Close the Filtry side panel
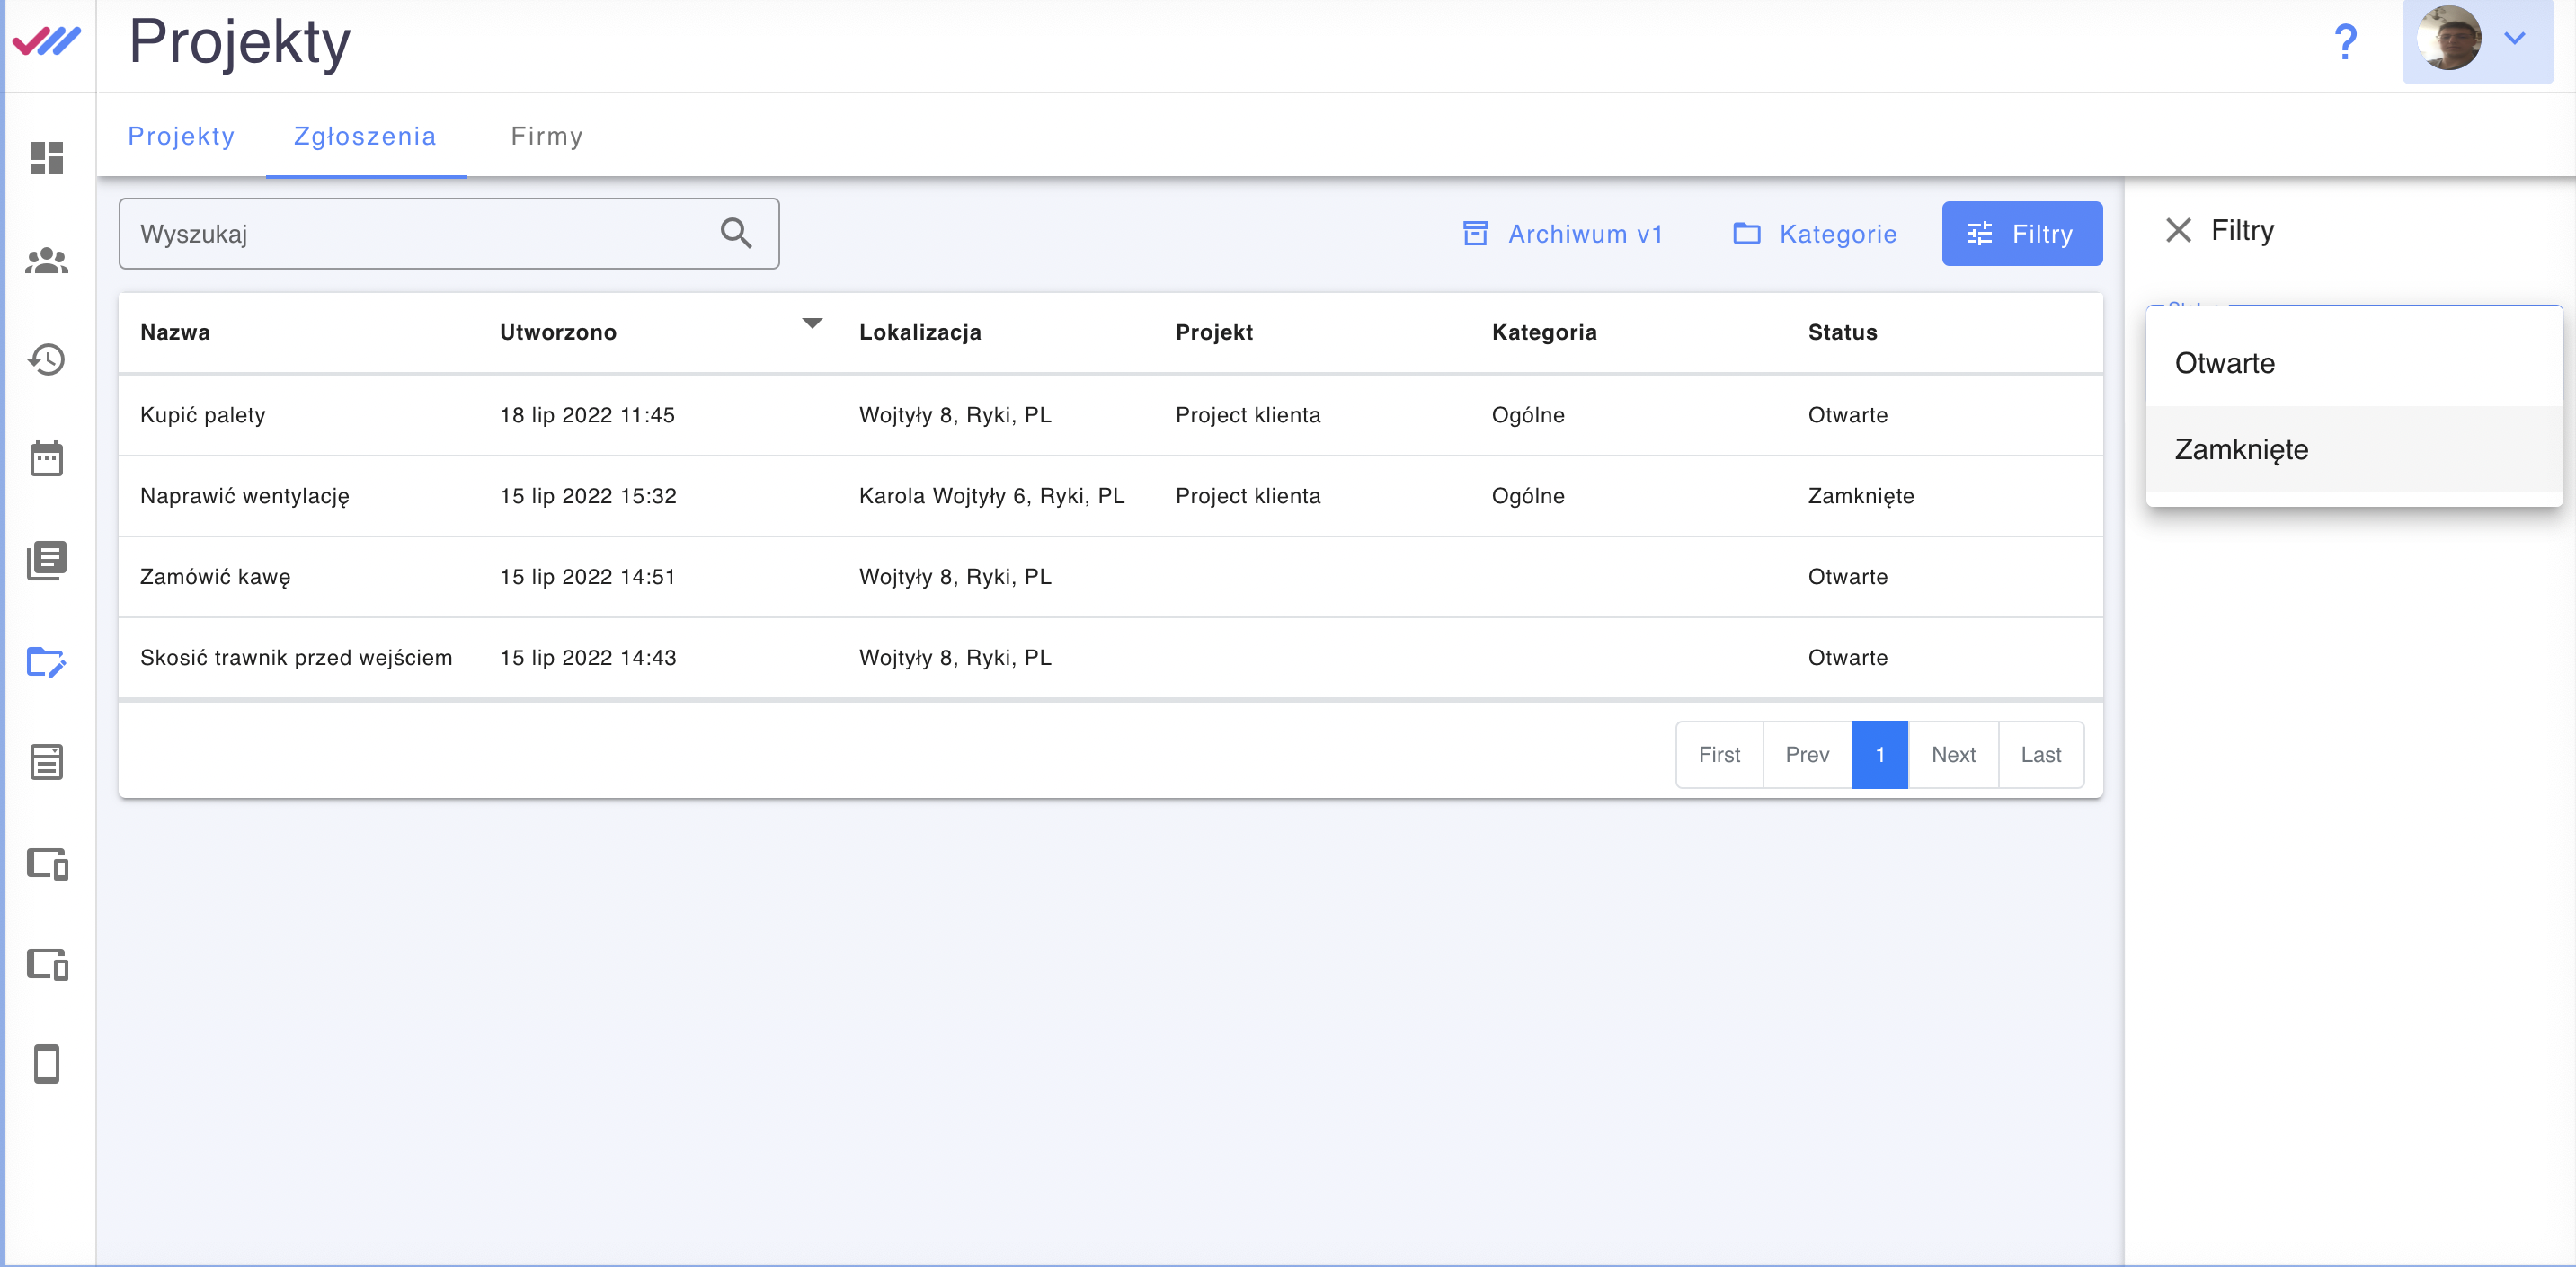The width and height of the screenshot is (2576, 1267). click(x=2177, y=230)
